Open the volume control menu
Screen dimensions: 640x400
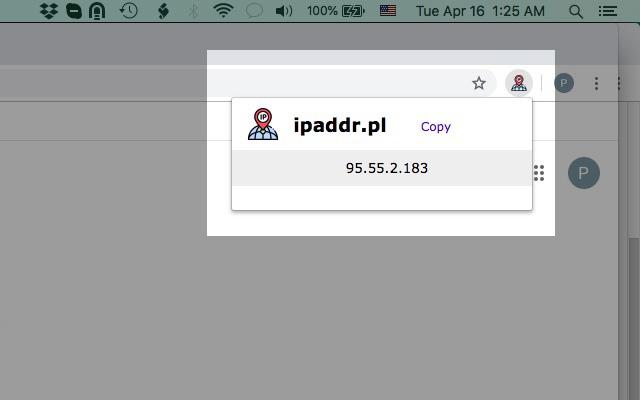pos(284,11)
